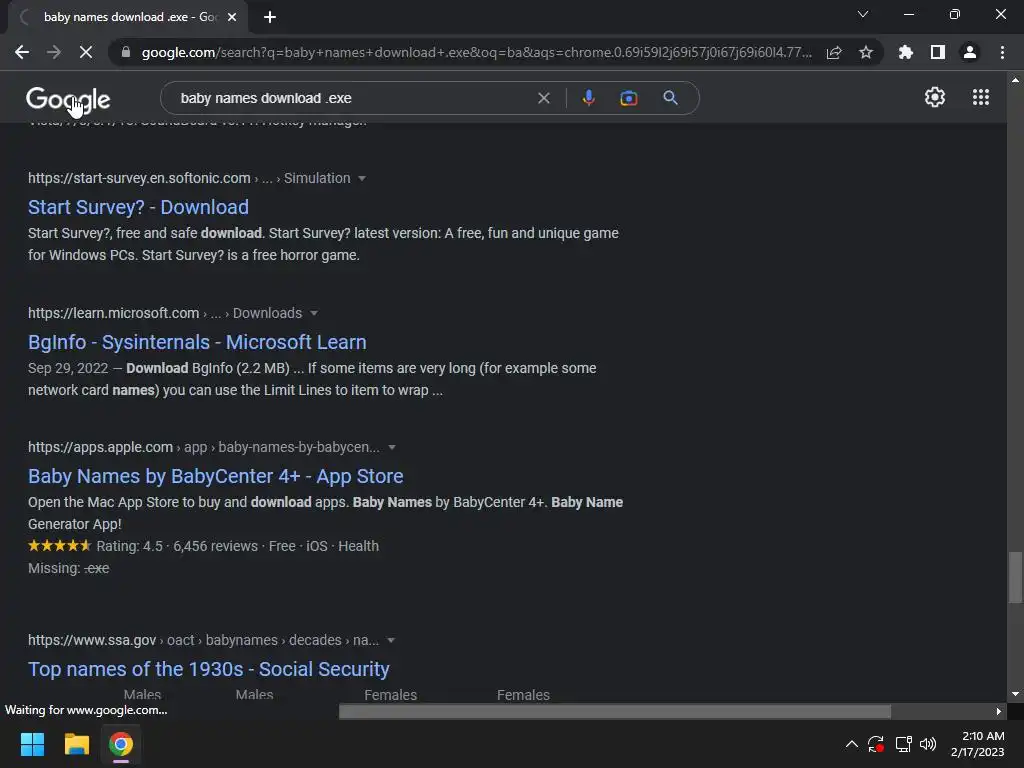
Task: Open Top names of the 1930s result
Action: pyautogui.click(x=209, y=669)
